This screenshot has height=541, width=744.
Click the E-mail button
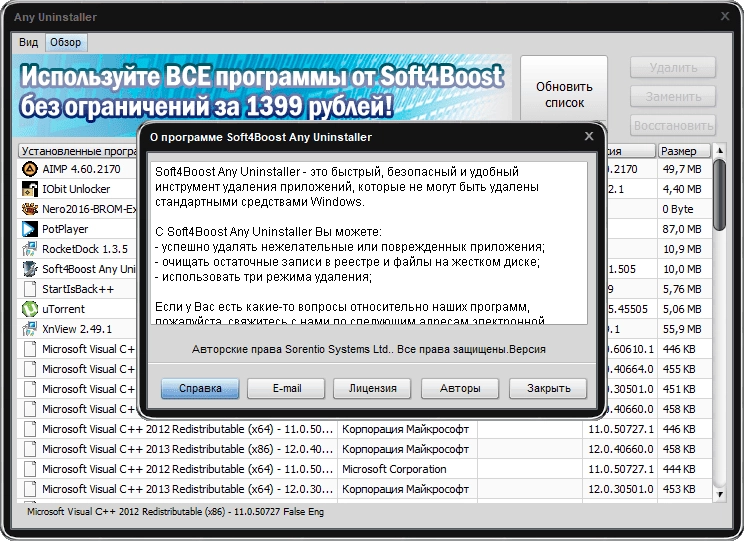287,388
